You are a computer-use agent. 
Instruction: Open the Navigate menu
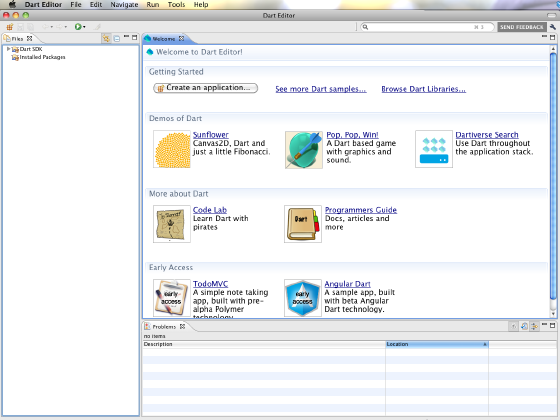[x=124, y=5]
